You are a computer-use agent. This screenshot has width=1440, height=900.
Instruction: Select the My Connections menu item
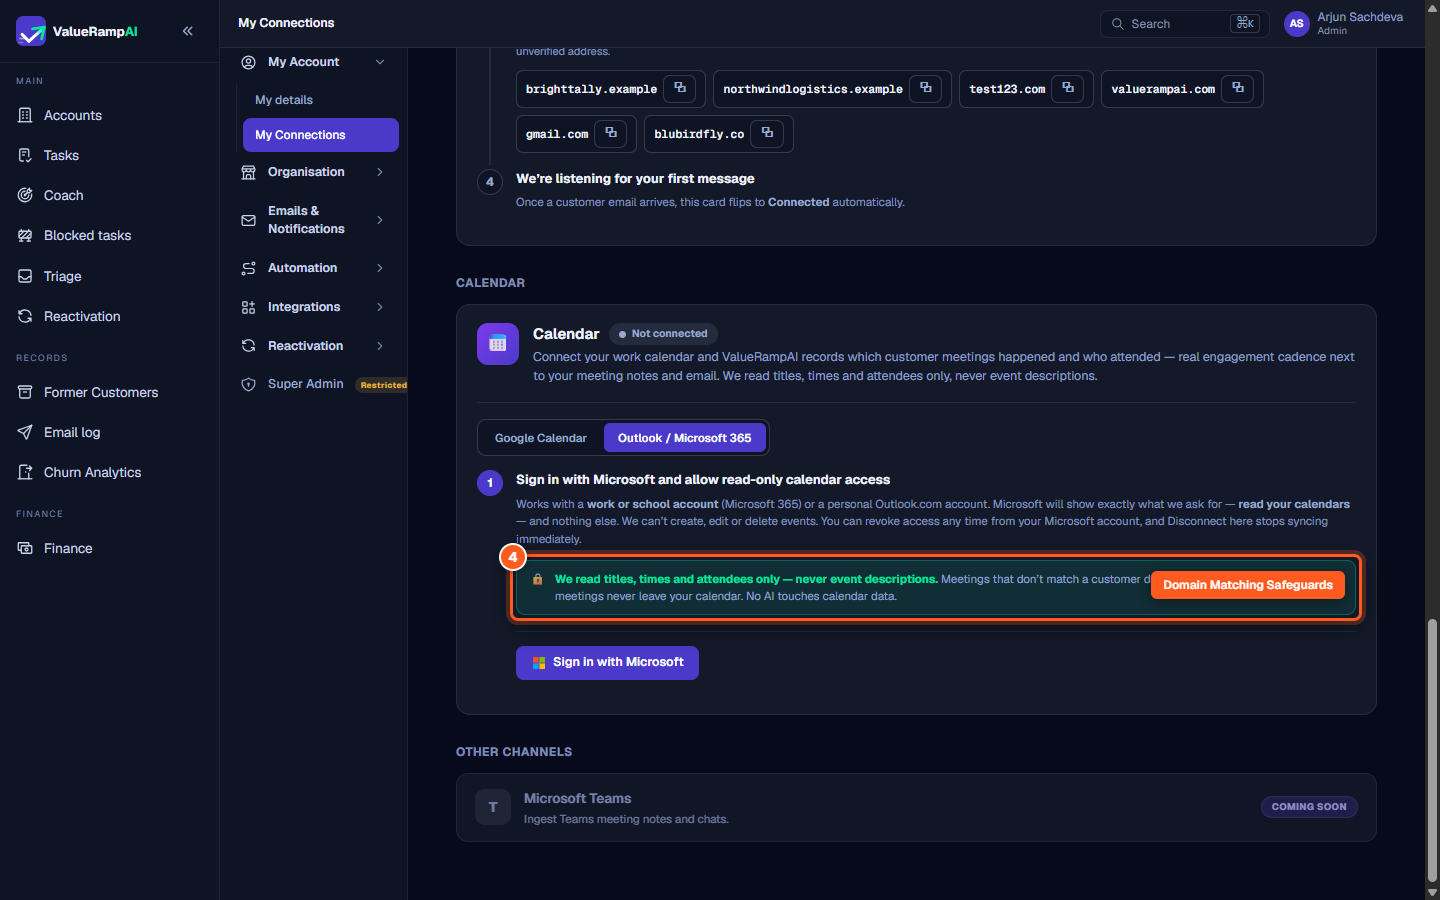[320, 135]
